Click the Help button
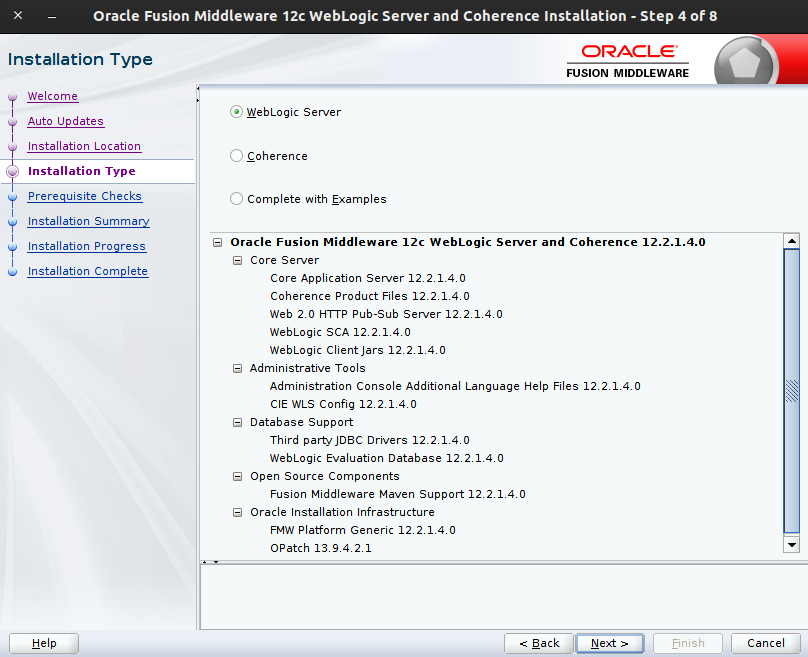Image resolution: width=808 pixels, height=657 pixels. point(44,643)
